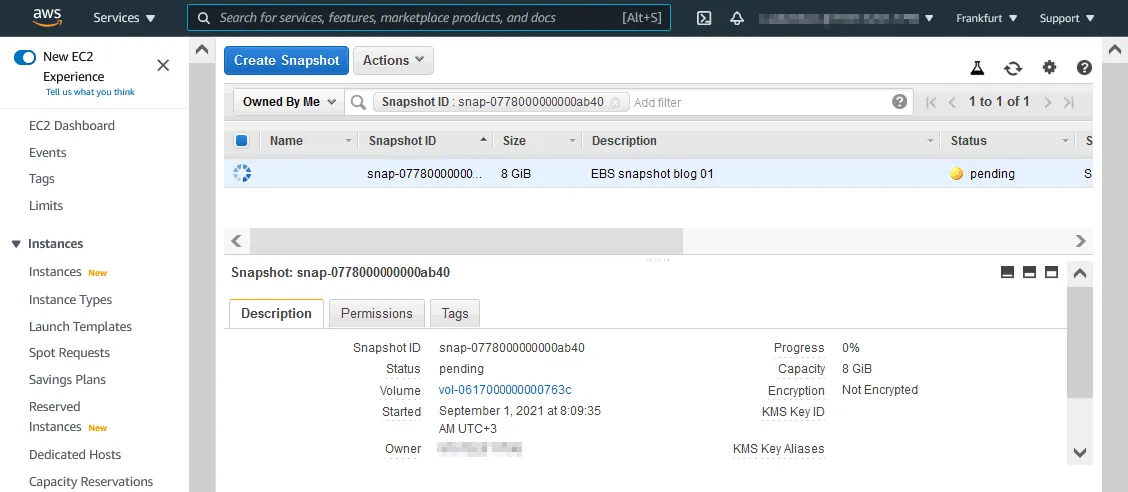The width and height of the screenshot is (1128, 492).
Task: Open the notifications bell
Action: point(737,18)
